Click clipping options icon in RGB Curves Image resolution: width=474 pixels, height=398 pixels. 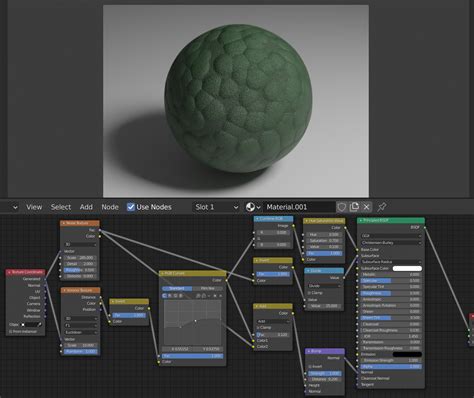click(x=215, y=296)
